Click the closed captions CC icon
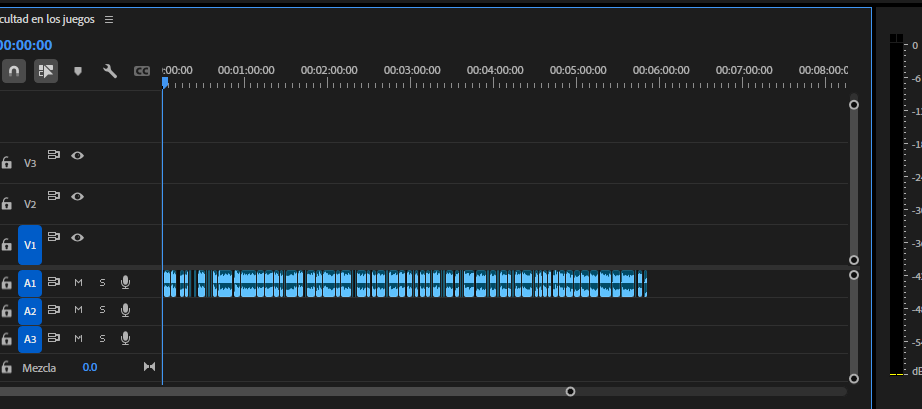922x409 pixels. (142, 71)
